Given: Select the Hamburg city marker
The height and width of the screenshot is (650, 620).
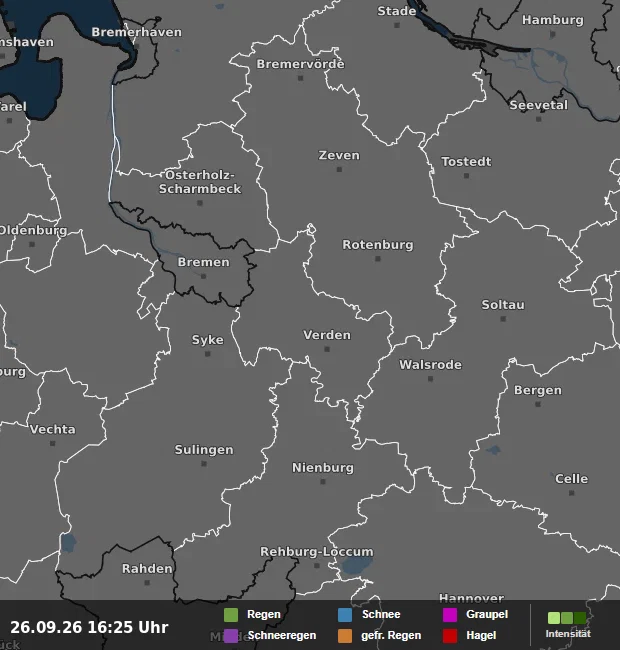Looking at the screenshot, I should 552,34.
